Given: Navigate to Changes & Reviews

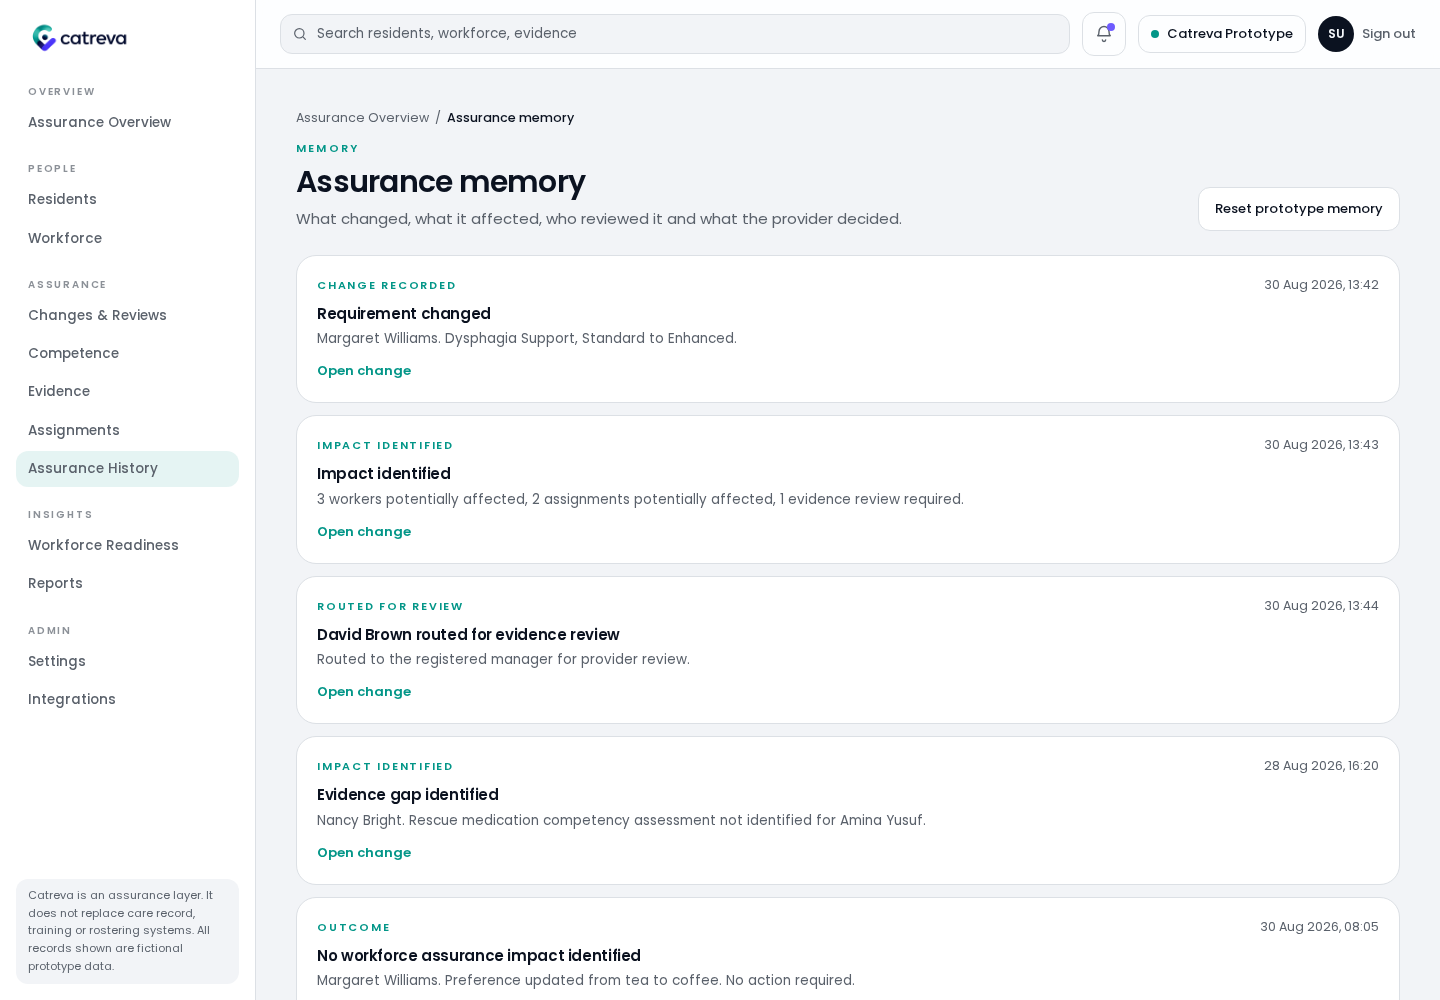Looking at the screenshot, I should point(127,315).
